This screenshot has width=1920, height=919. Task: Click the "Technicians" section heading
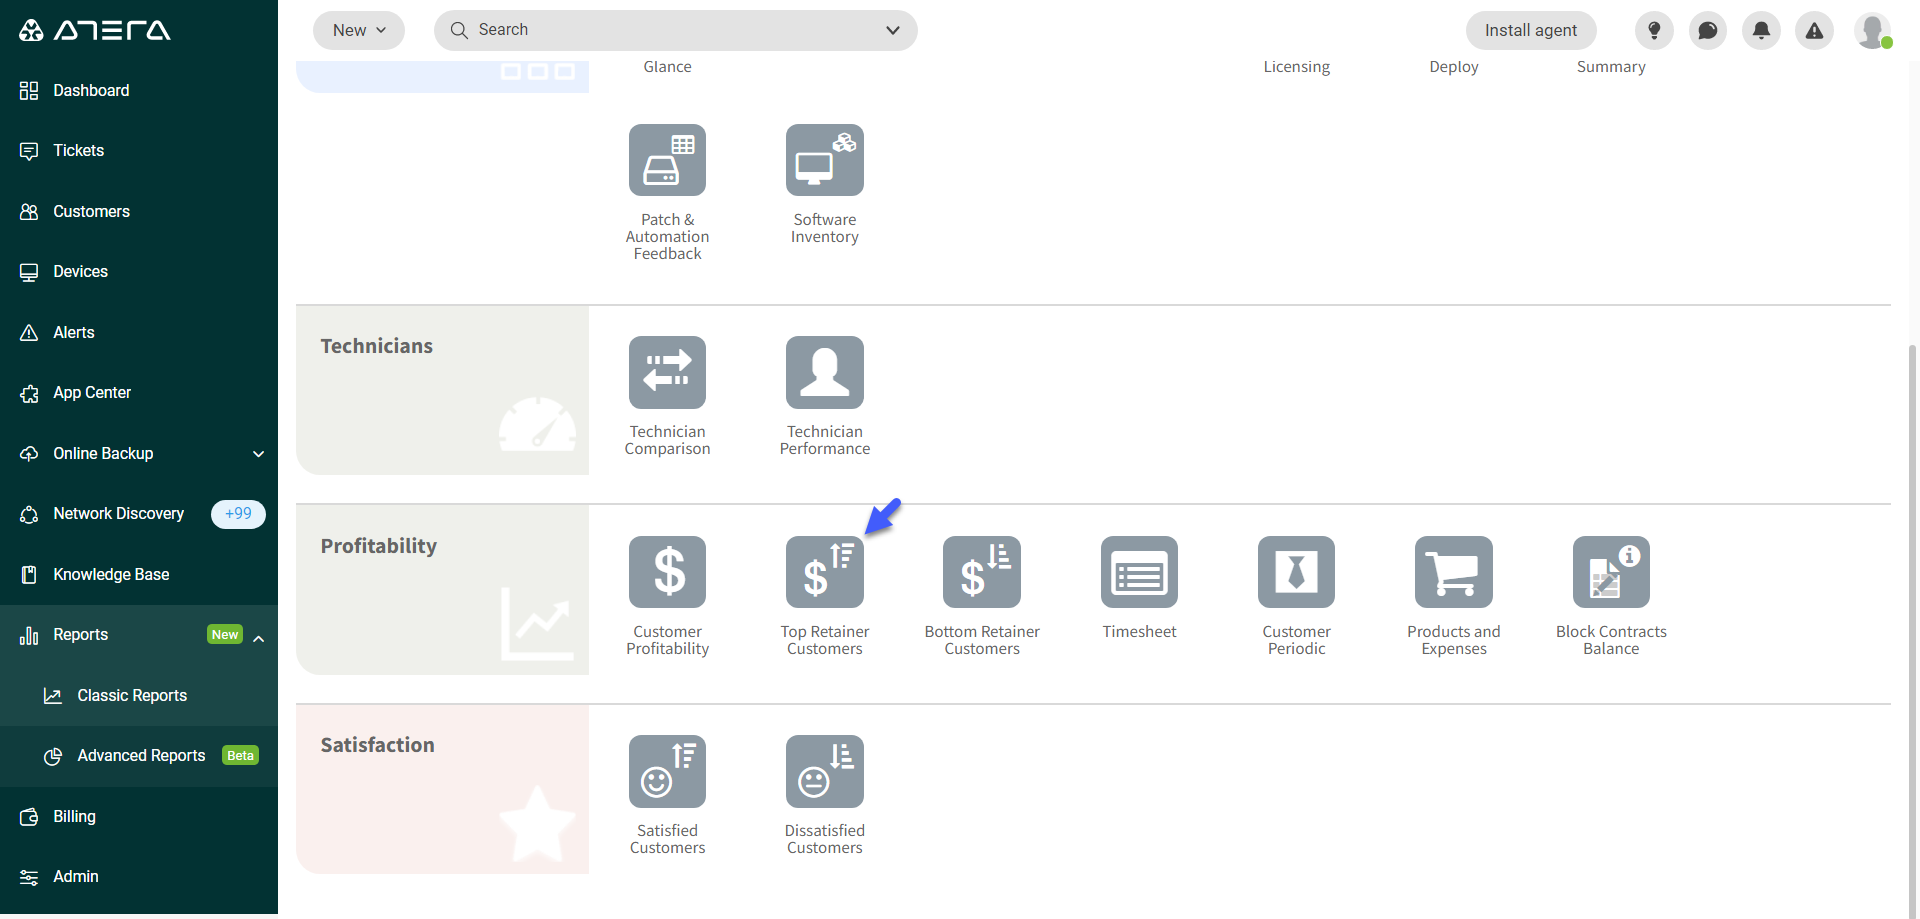377,346
